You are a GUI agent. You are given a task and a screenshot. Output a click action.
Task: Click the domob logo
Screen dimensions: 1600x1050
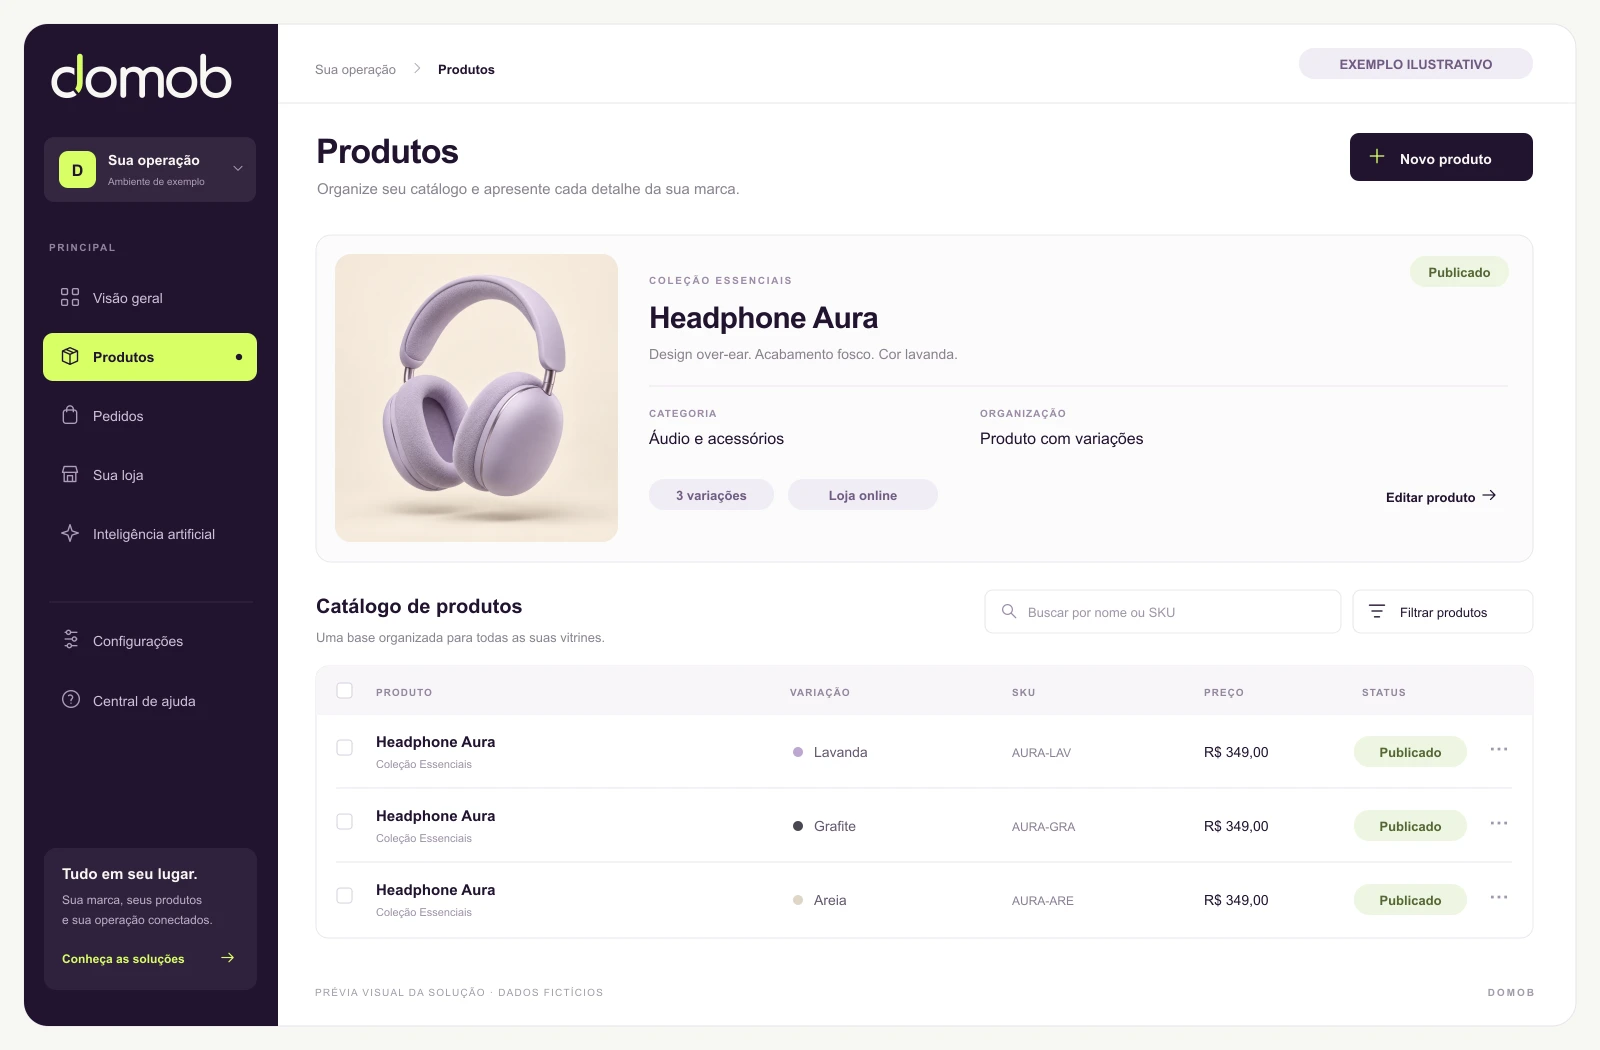coord(141,77)
